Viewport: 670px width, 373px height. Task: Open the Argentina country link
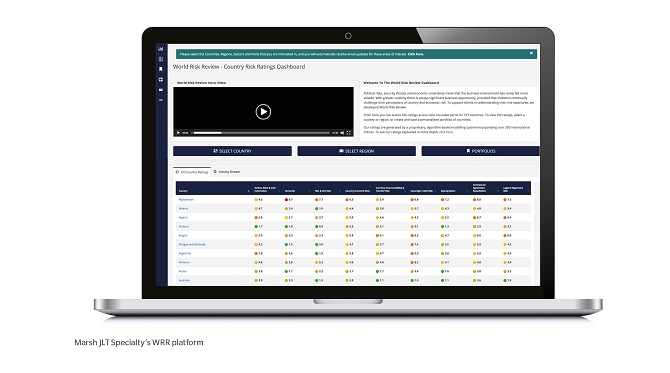click(x=185, y=253)
